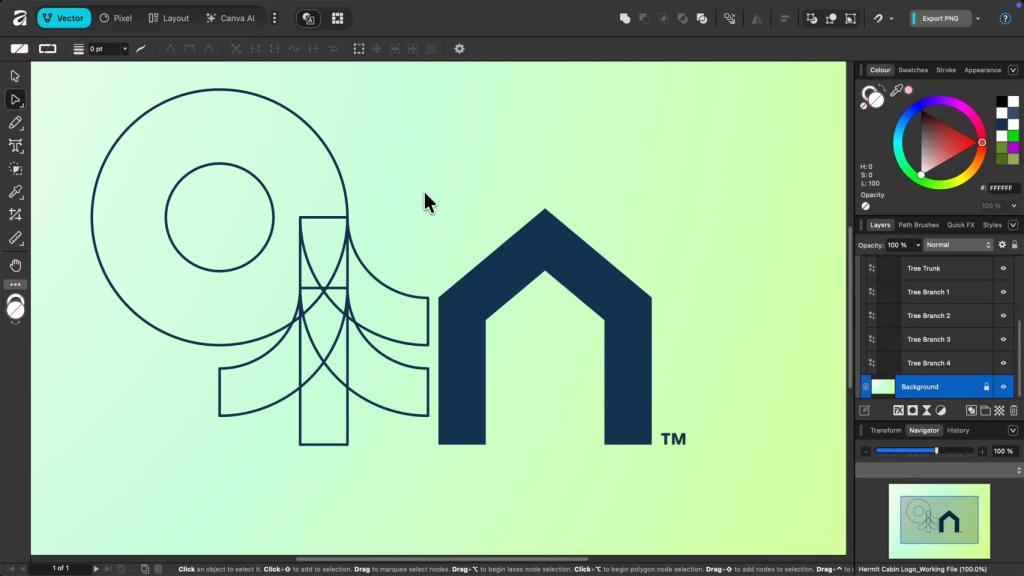Open Help via the question mark button

click(x=1005, y=17)
